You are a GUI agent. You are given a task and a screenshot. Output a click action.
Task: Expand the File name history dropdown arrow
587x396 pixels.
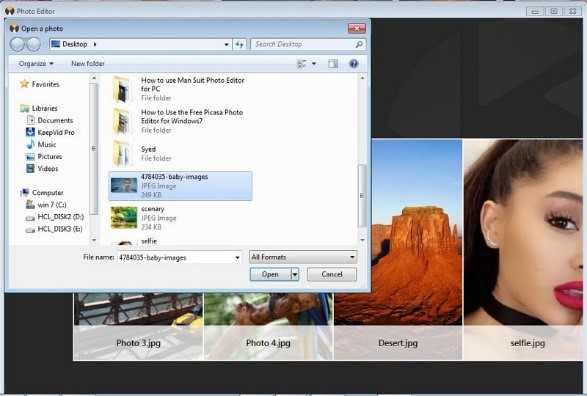(237, 258)
